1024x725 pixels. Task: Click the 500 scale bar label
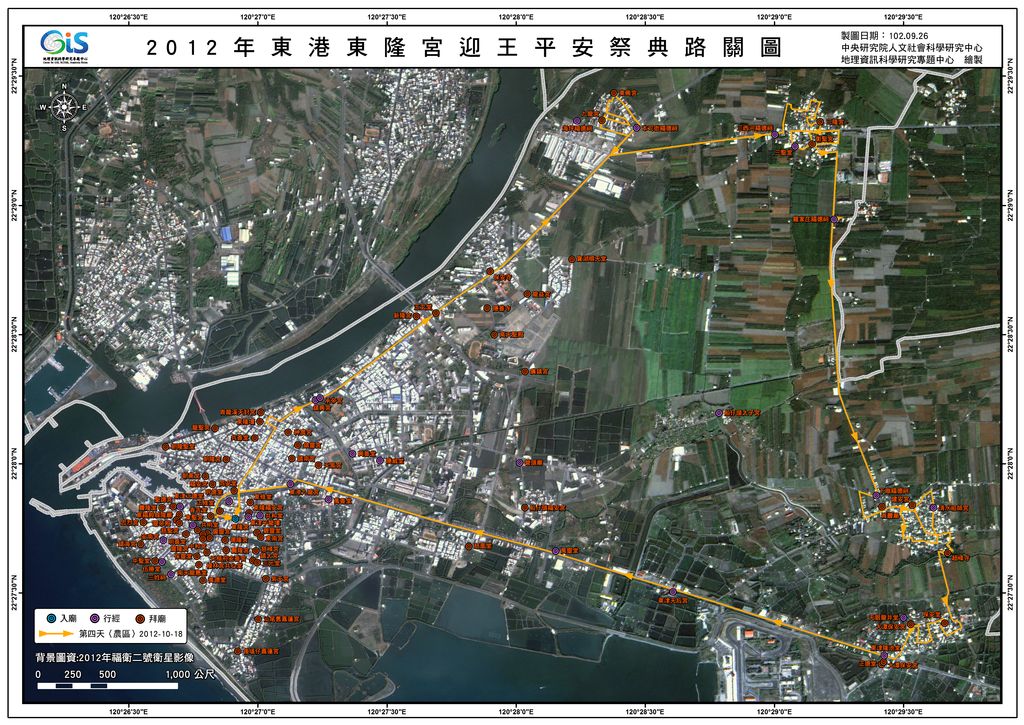107,675
